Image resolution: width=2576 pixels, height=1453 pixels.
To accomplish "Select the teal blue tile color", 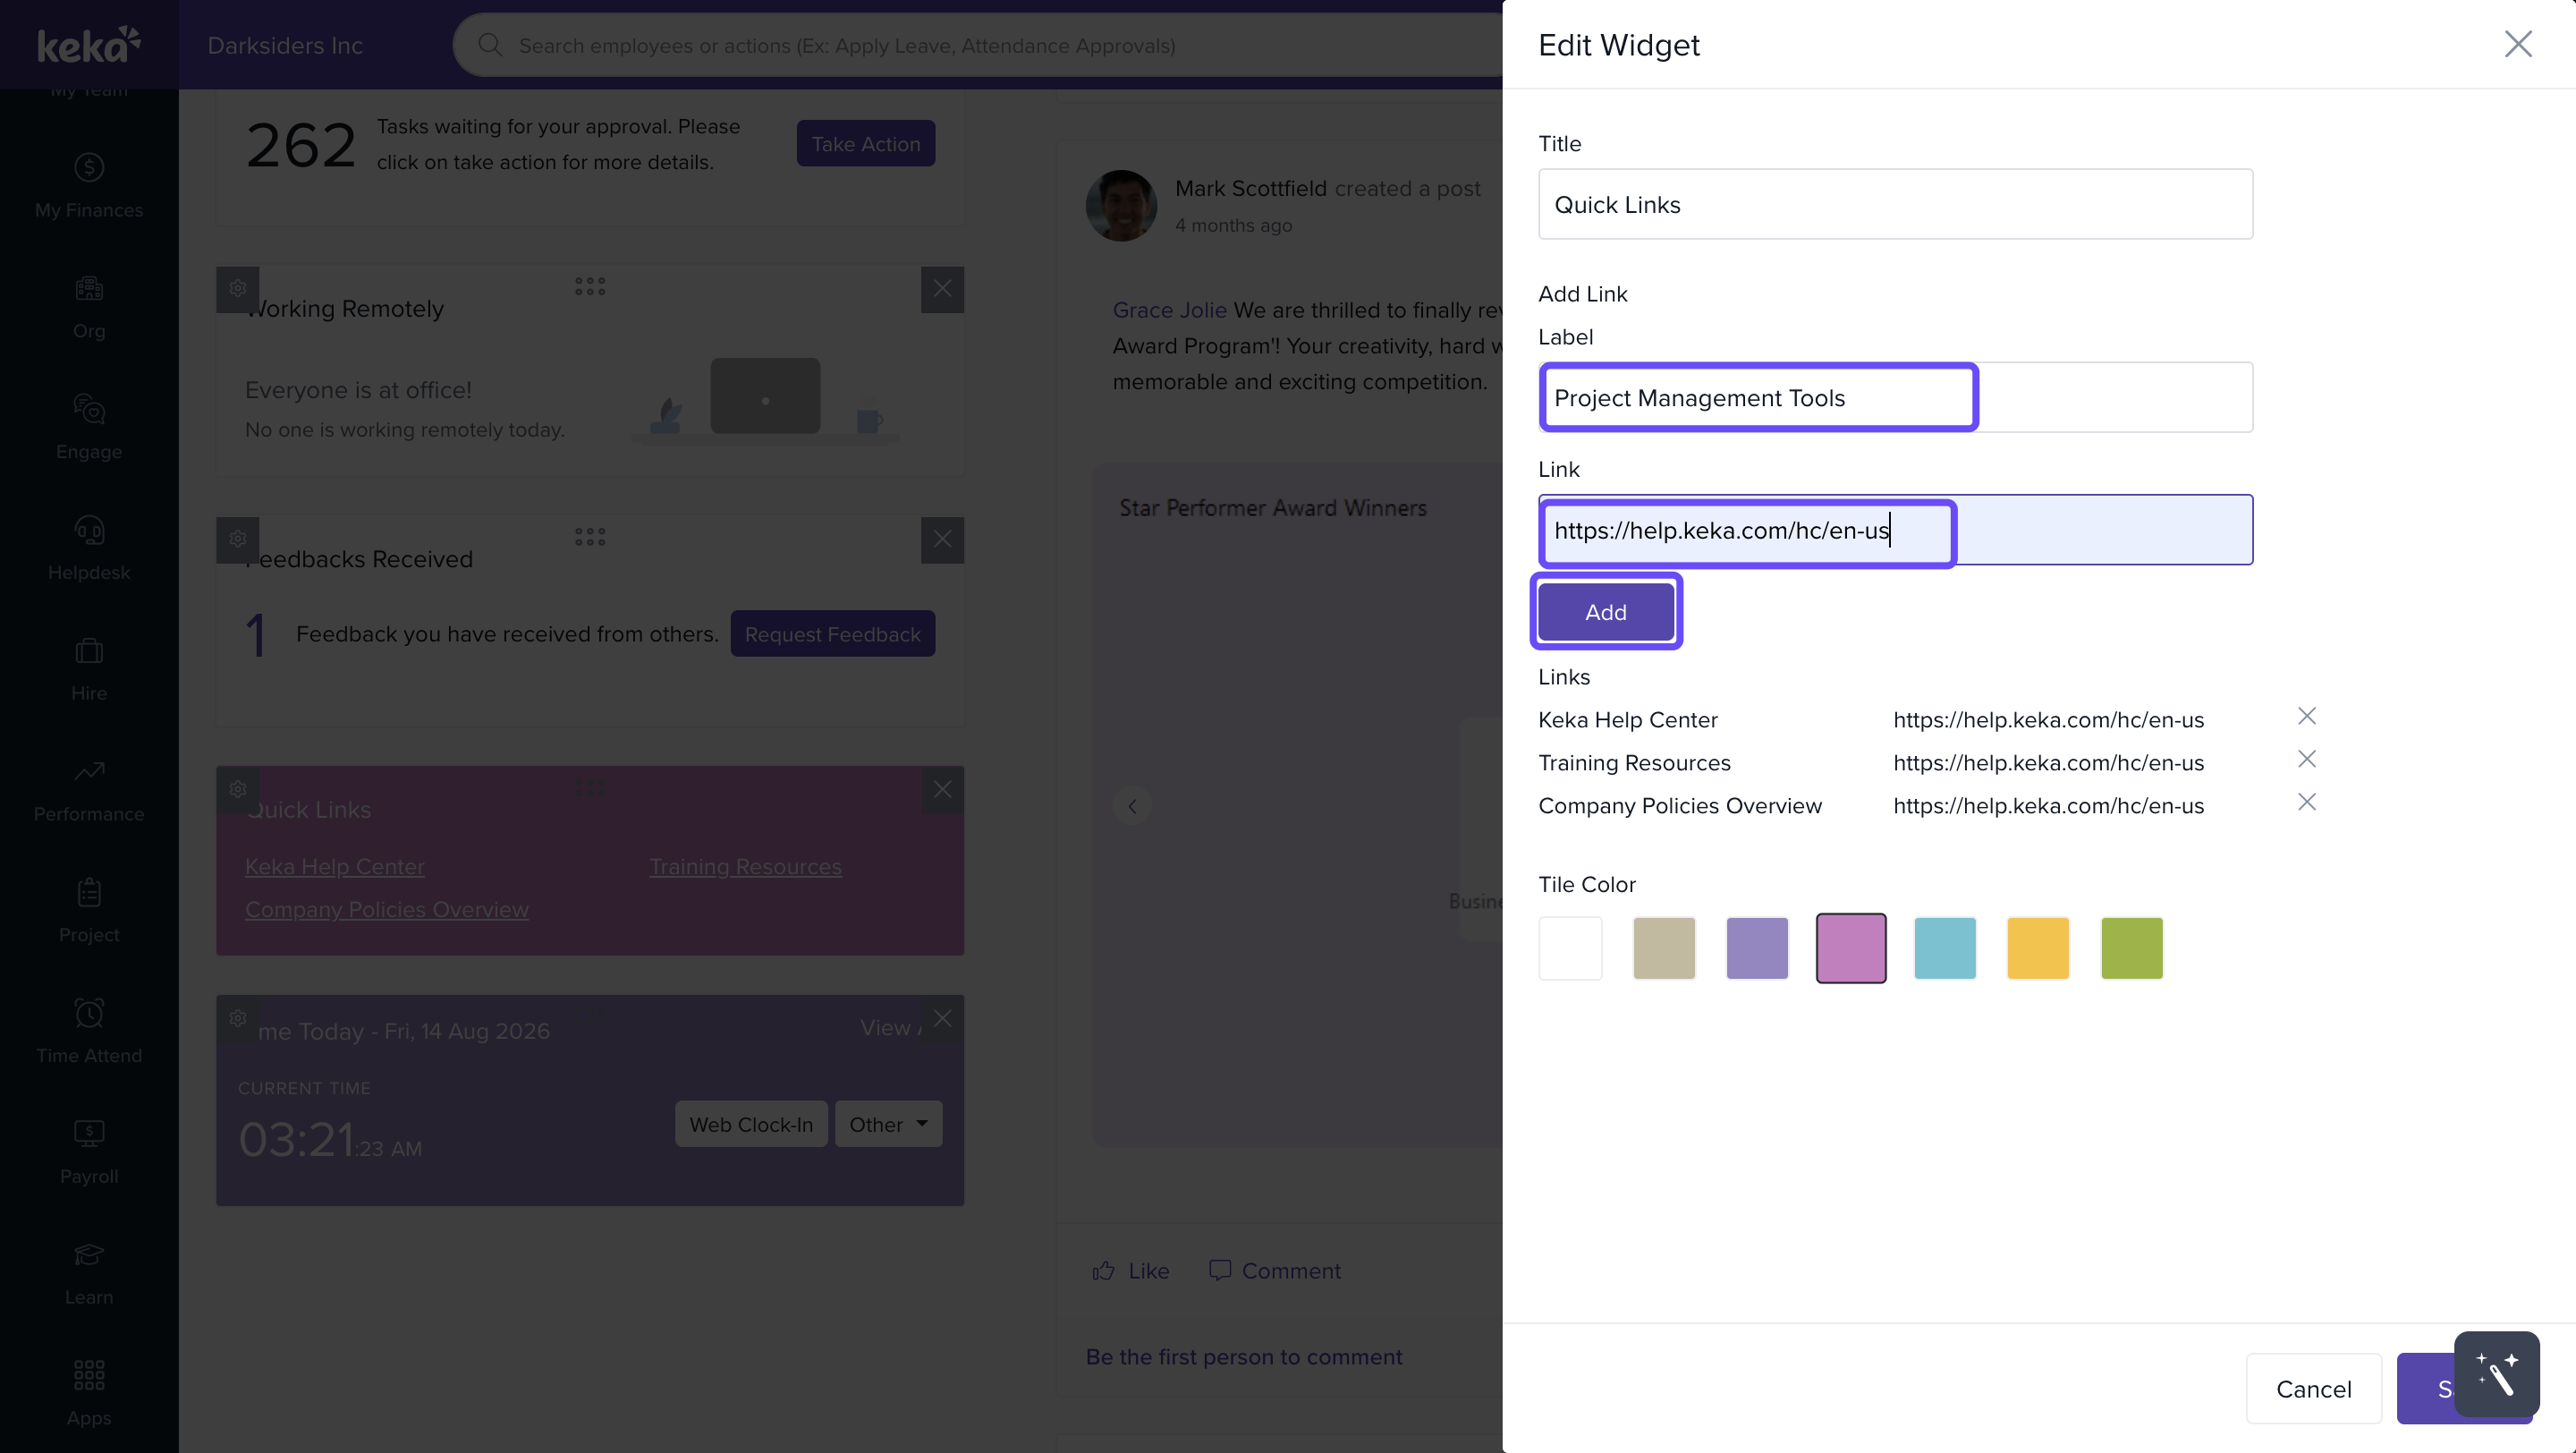I will click(1945, 948).
